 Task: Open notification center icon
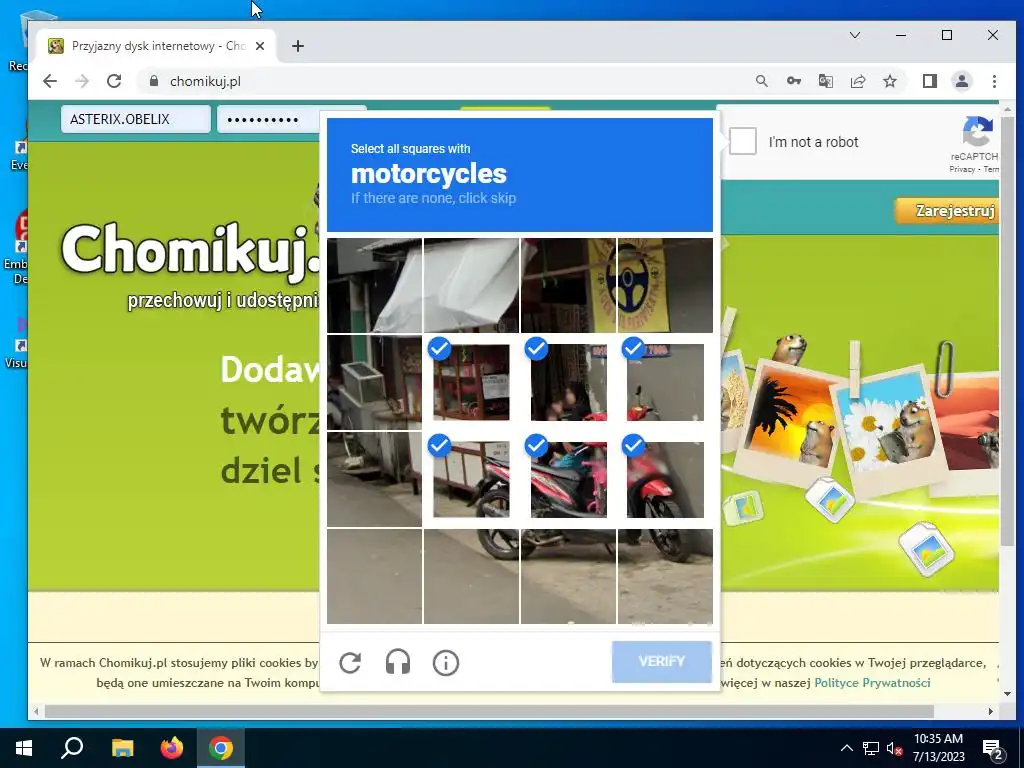click(992, 750)
